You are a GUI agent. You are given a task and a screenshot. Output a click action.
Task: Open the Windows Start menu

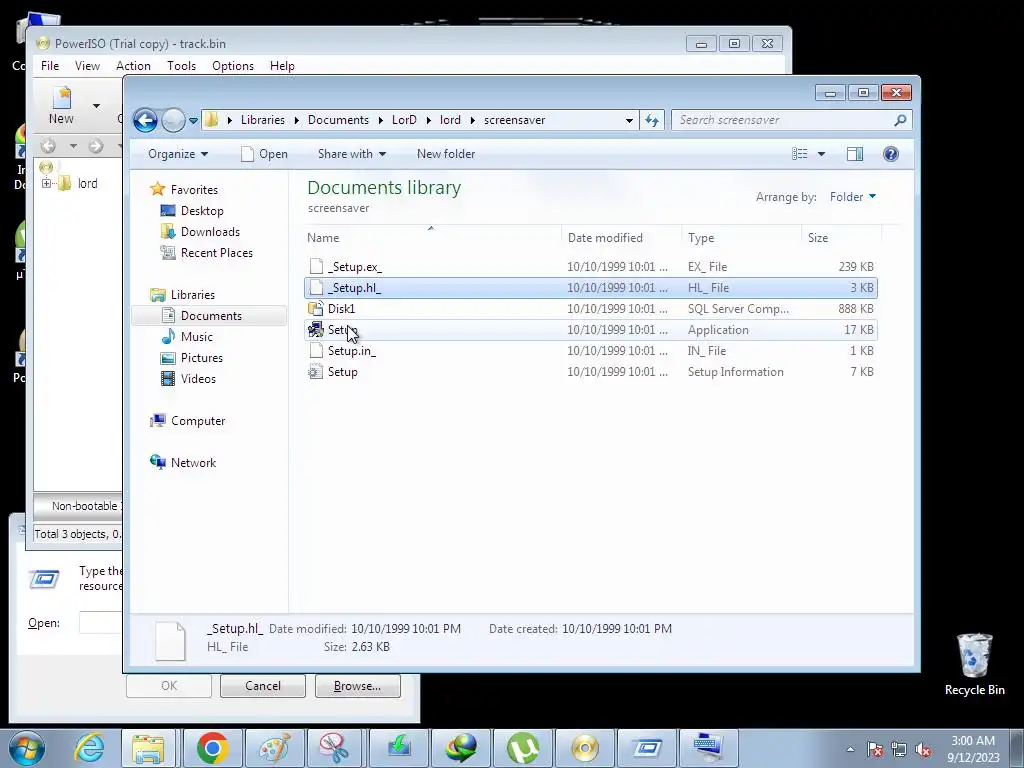click(27, 748)
